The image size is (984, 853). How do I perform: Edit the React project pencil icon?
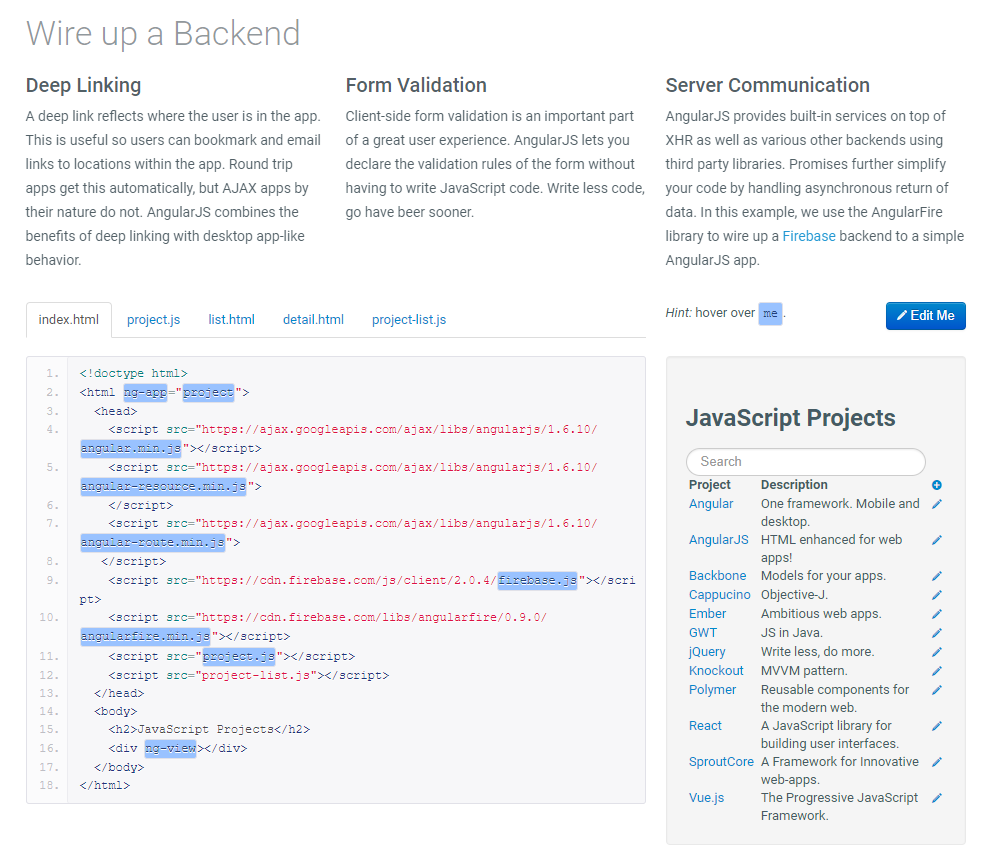tap(936, 726)
